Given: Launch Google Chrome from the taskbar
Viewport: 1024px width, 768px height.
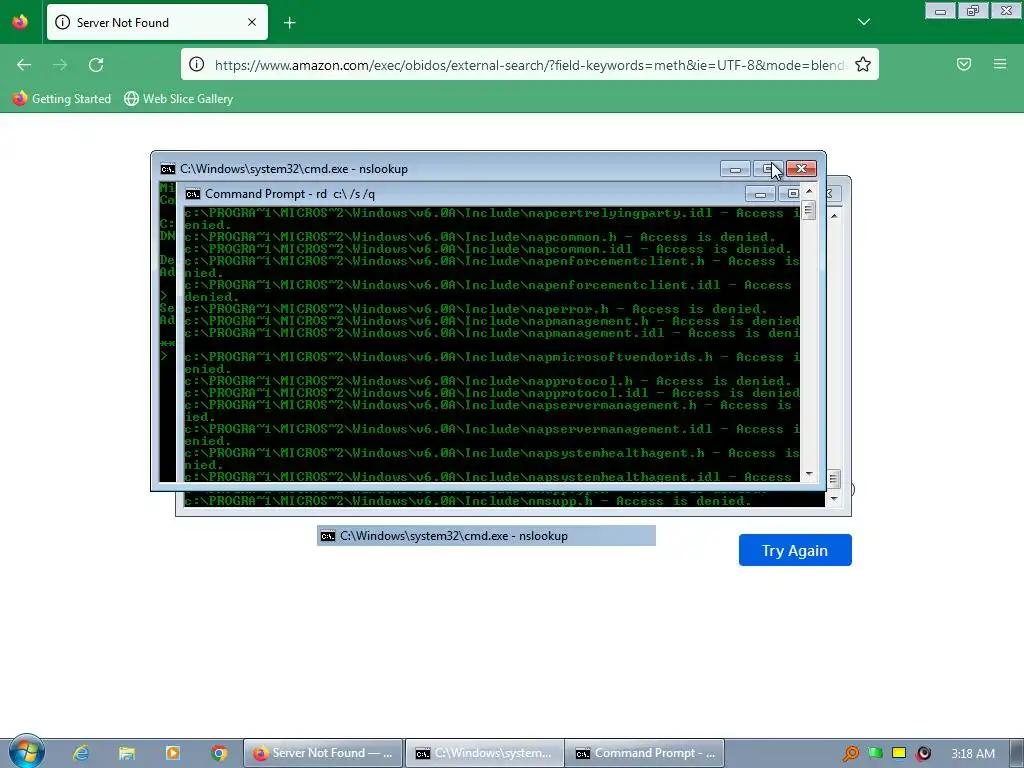Looking at the screenshot, I should [x=219, y=753].
